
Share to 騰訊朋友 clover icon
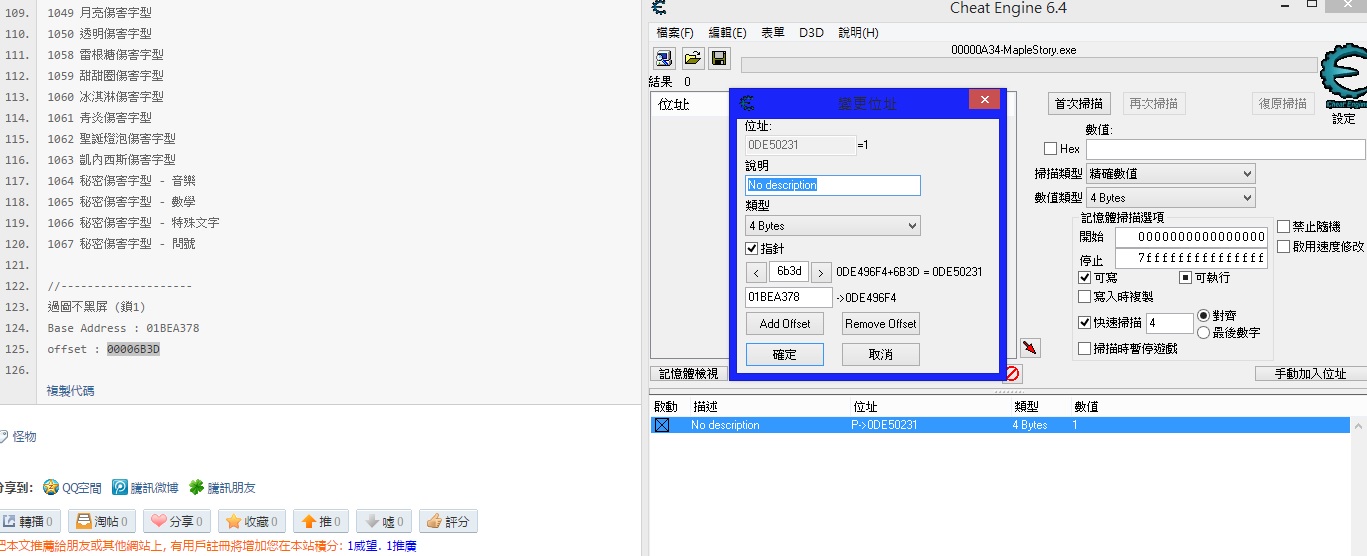click(196, 487)
